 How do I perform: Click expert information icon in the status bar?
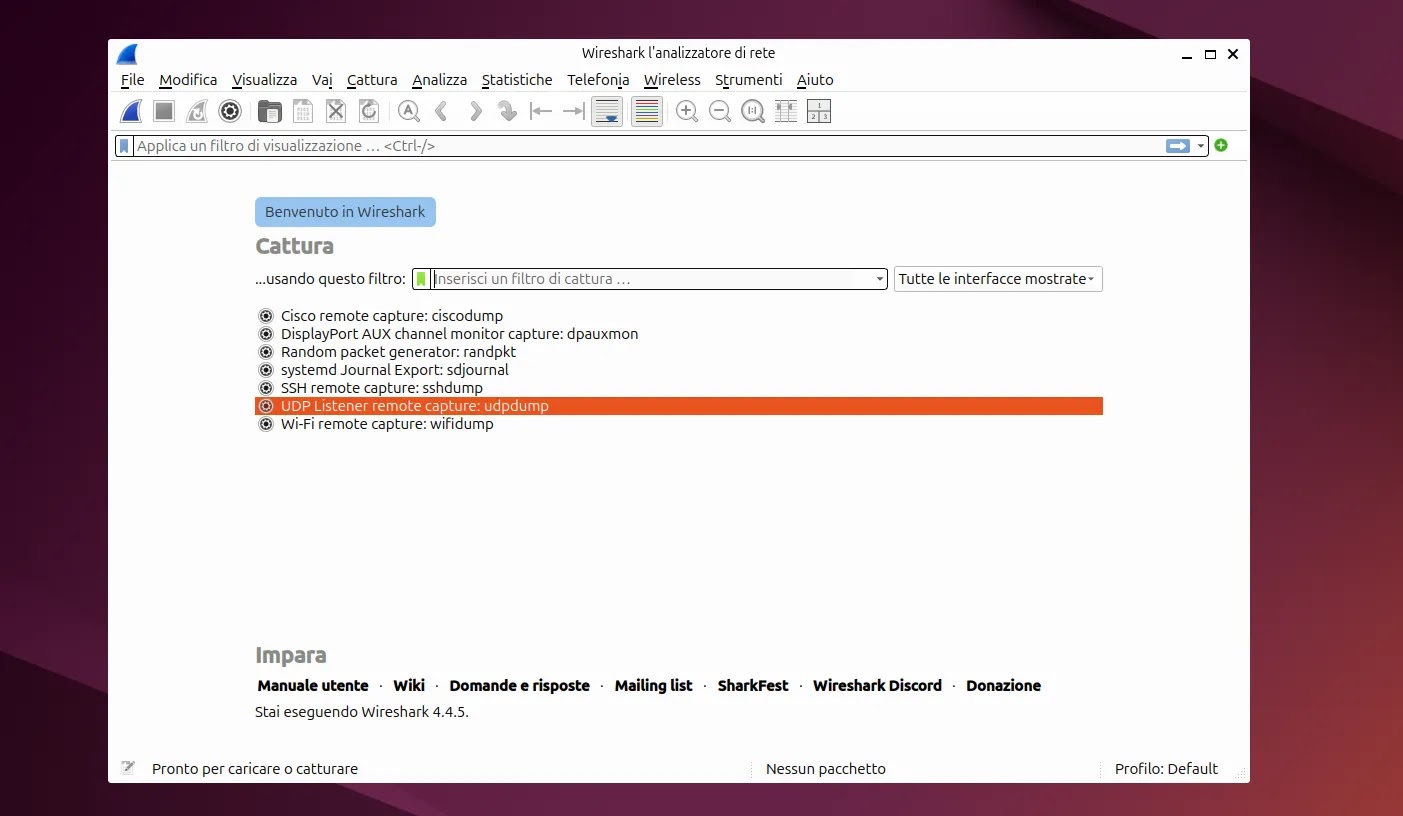pos(128,768)
